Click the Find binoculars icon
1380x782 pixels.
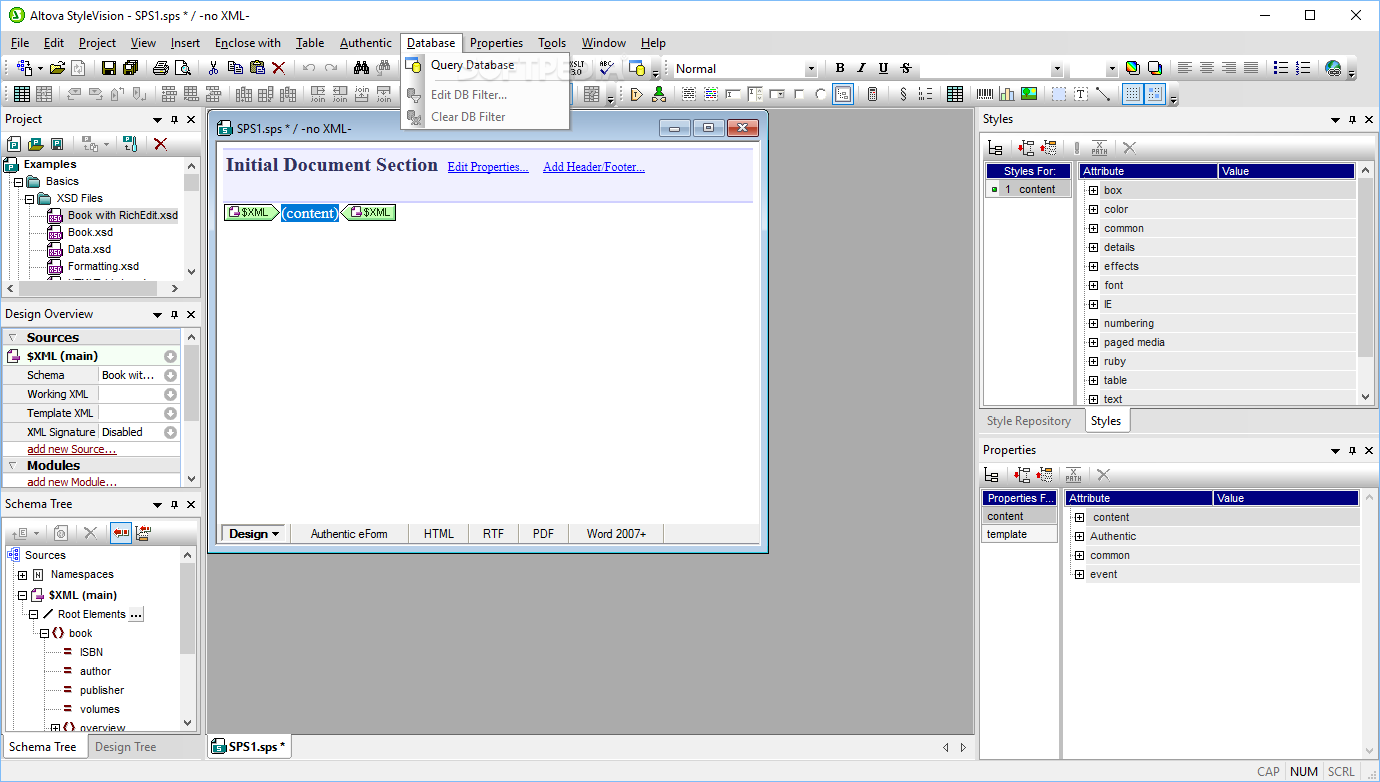coord(361,68)
